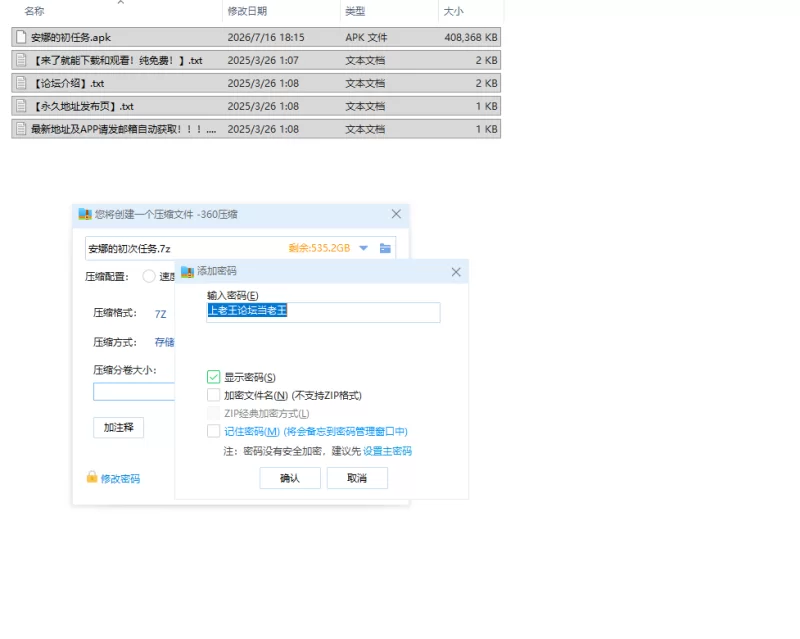Viewport: 800px width, 639px height.
Task: Open the 设置主密码 link
Action: coord(387,451)
